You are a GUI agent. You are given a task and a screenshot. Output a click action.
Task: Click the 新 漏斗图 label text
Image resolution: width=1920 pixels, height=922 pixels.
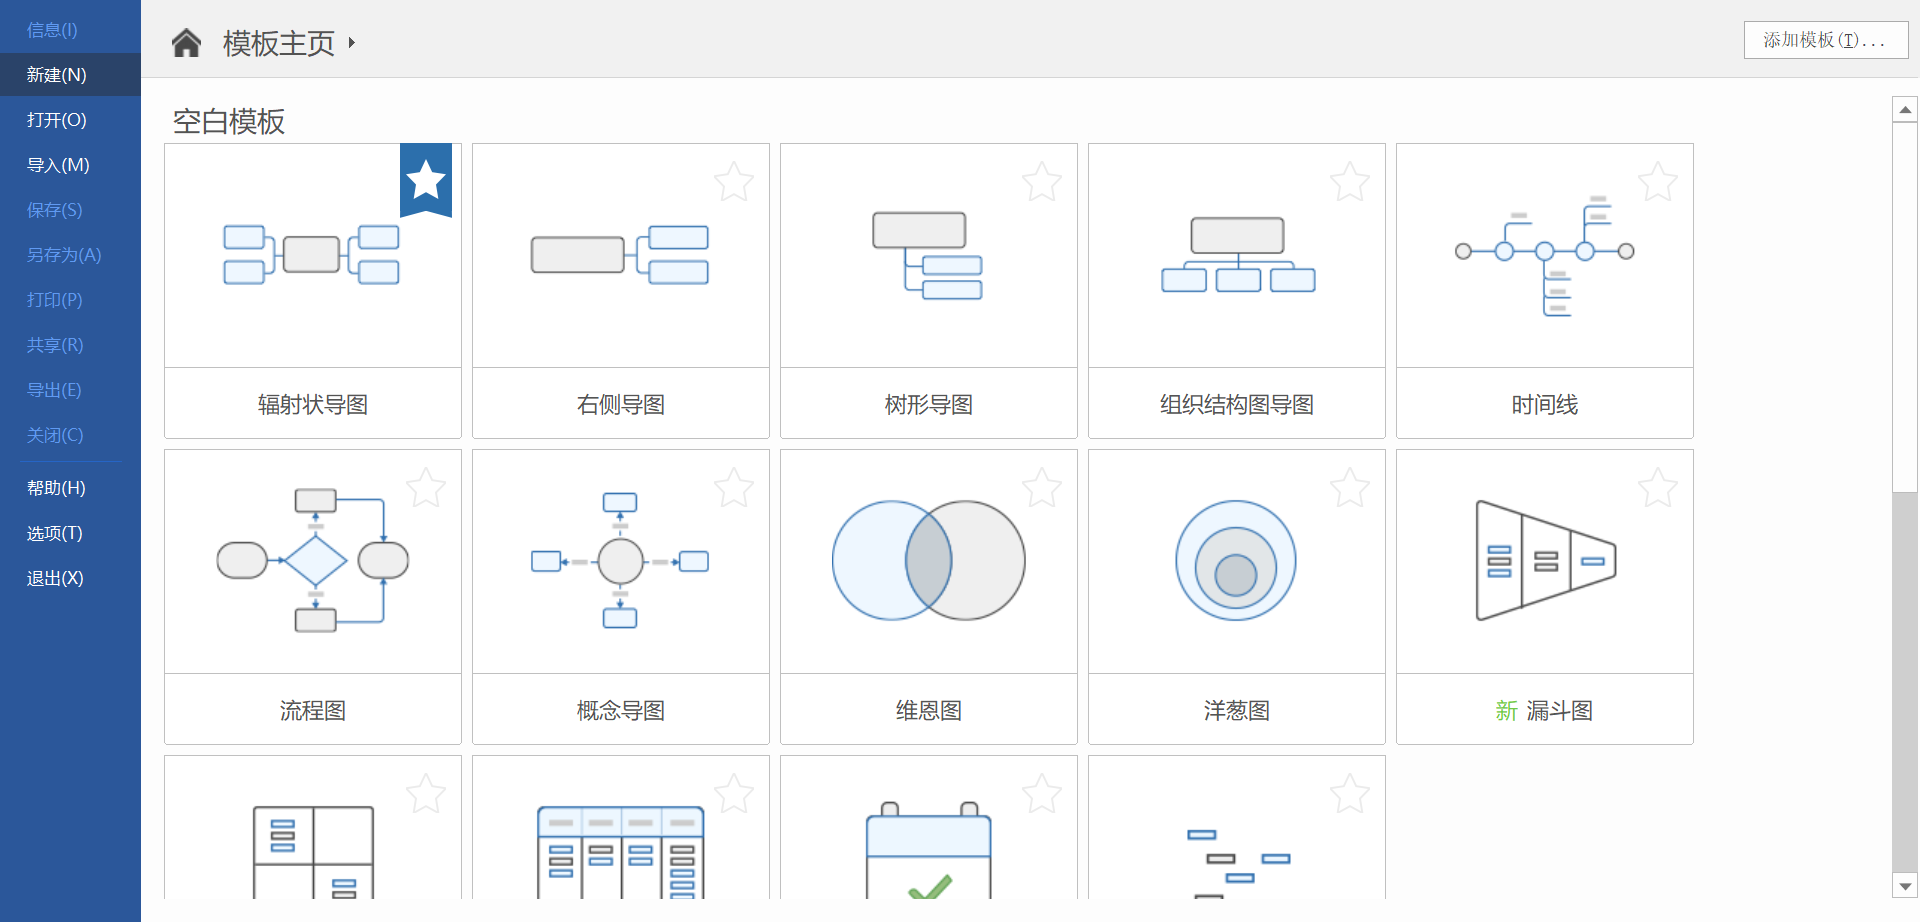(x=1545, y=710)
